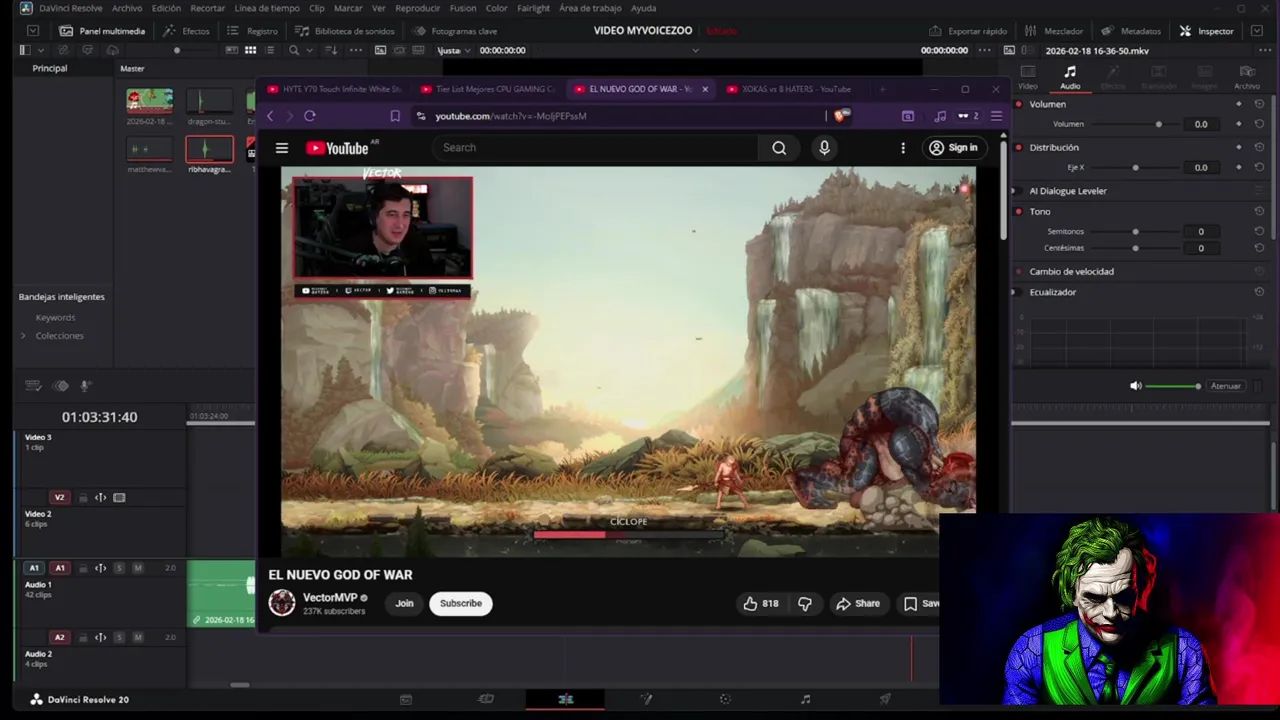Reset the Tono section
This screenshot has width=1280, height=720.
(x=1259, y=211)
